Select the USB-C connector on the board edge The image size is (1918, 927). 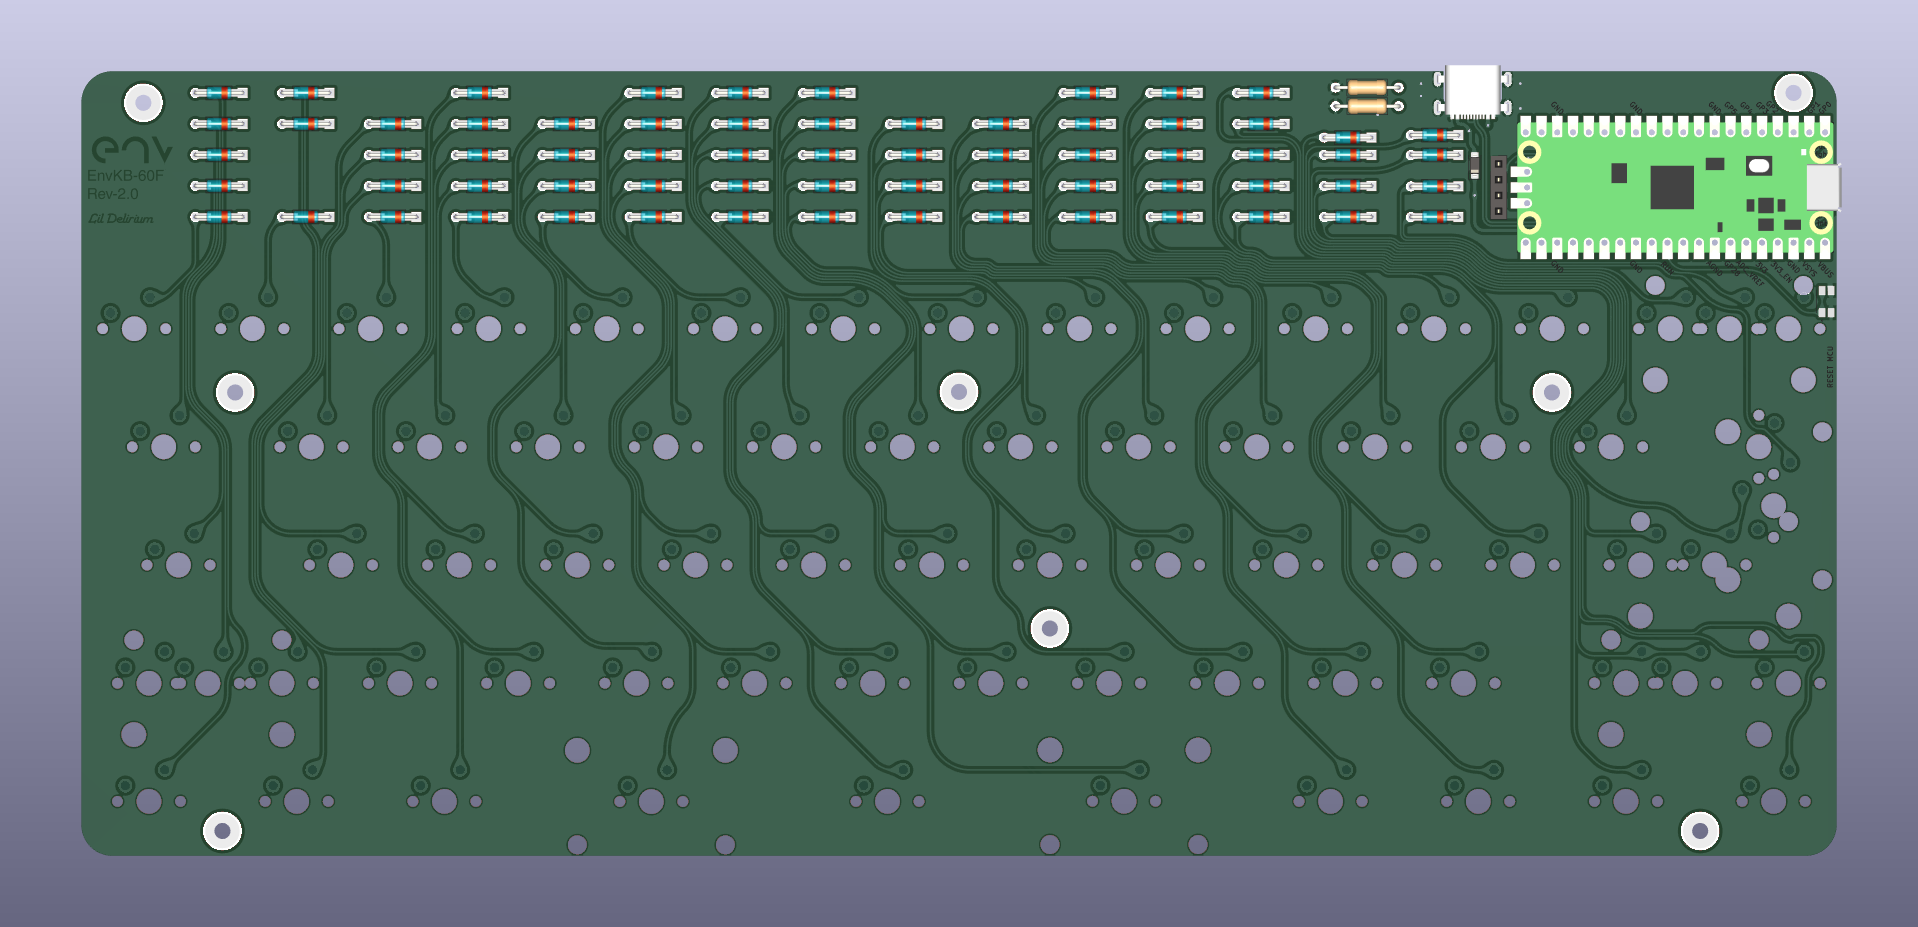pos(1472,91)
